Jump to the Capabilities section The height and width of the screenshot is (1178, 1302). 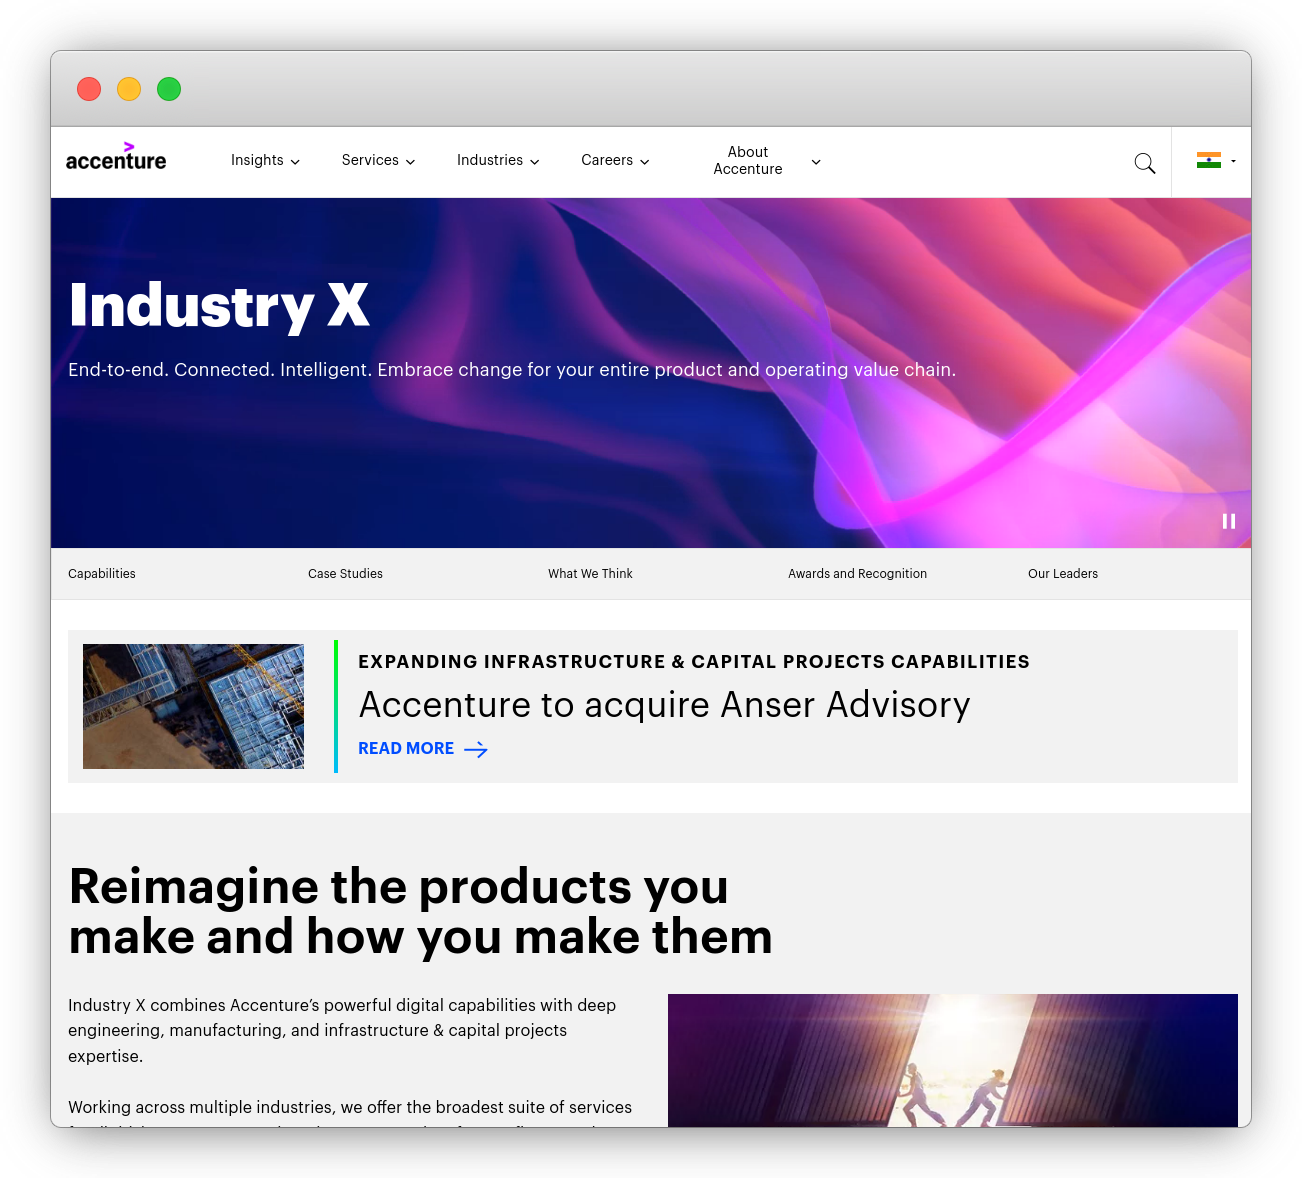click(x=102, y=574)
